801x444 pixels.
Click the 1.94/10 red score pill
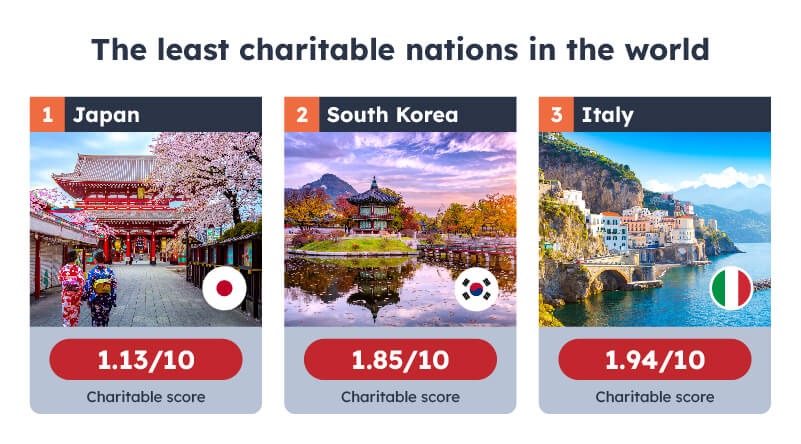tap(654, 360)
